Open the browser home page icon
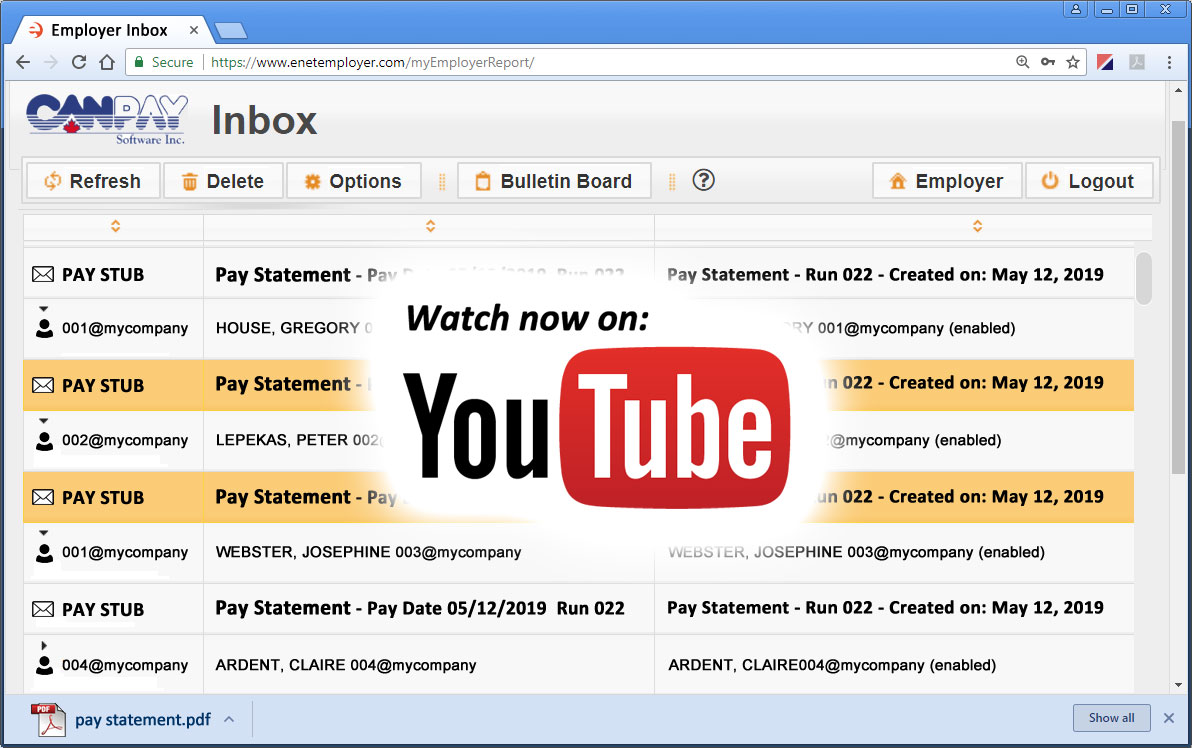 click(x=107, y=62)
